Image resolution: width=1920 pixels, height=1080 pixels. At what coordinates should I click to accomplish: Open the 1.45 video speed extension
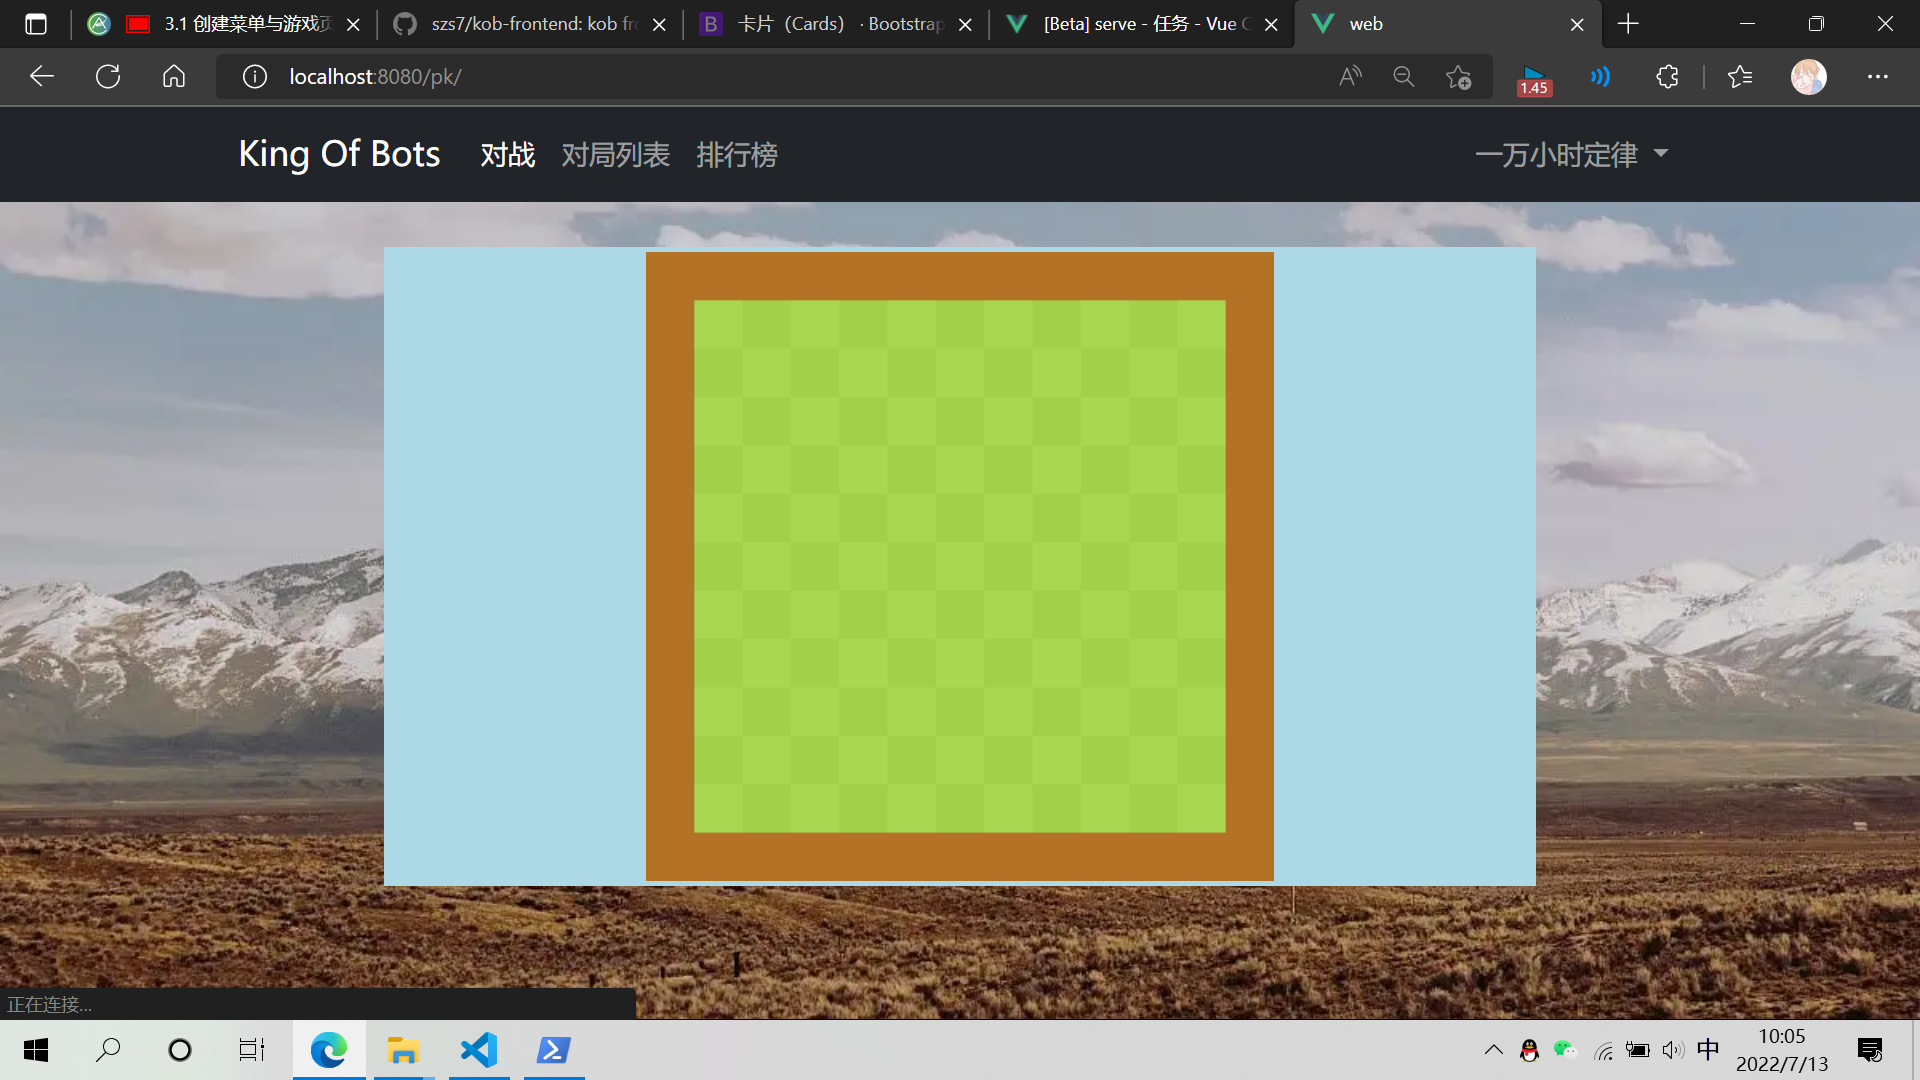click(1533, 80)
